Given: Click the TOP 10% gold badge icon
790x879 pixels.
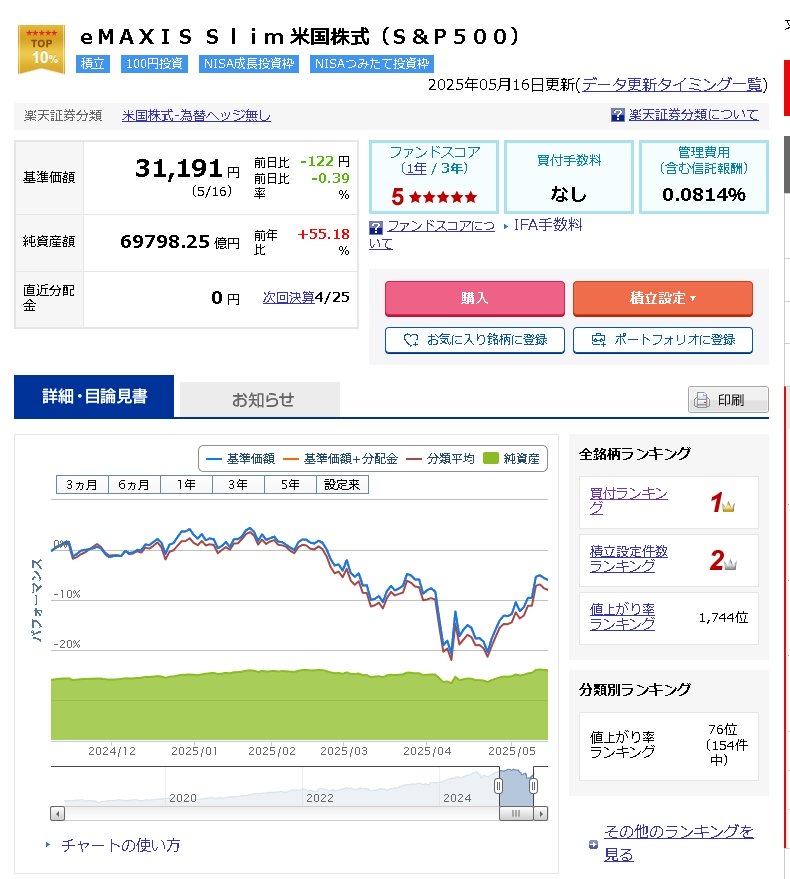Looking at the screenshot, I should click(x=41, y=49).
